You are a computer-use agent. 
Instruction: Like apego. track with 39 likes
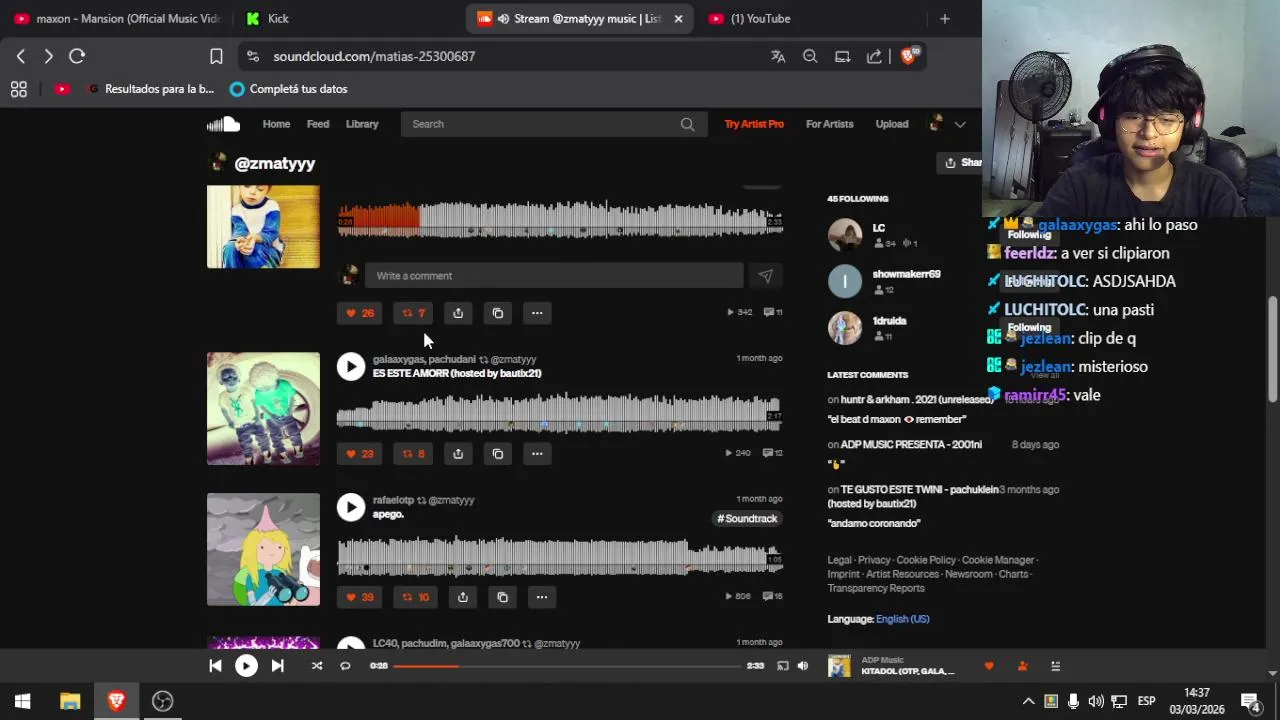[359, 597]
